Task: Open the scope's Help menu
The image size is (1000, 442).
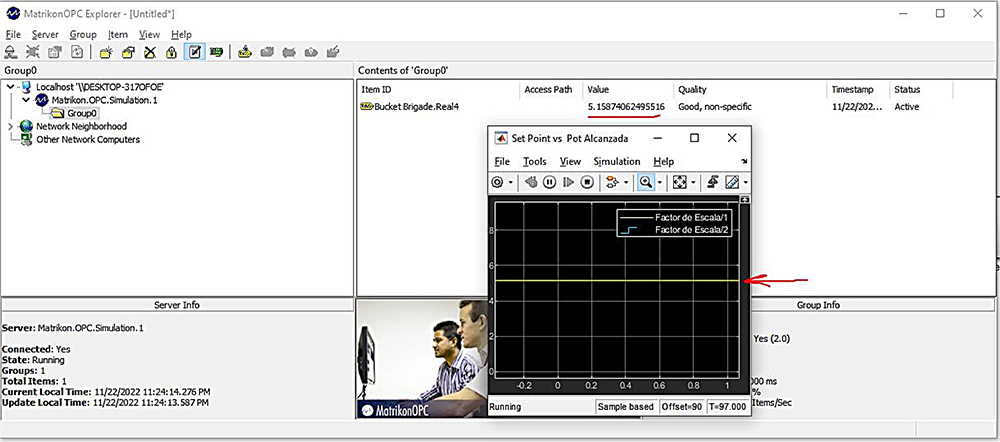Action: (663, 161)
